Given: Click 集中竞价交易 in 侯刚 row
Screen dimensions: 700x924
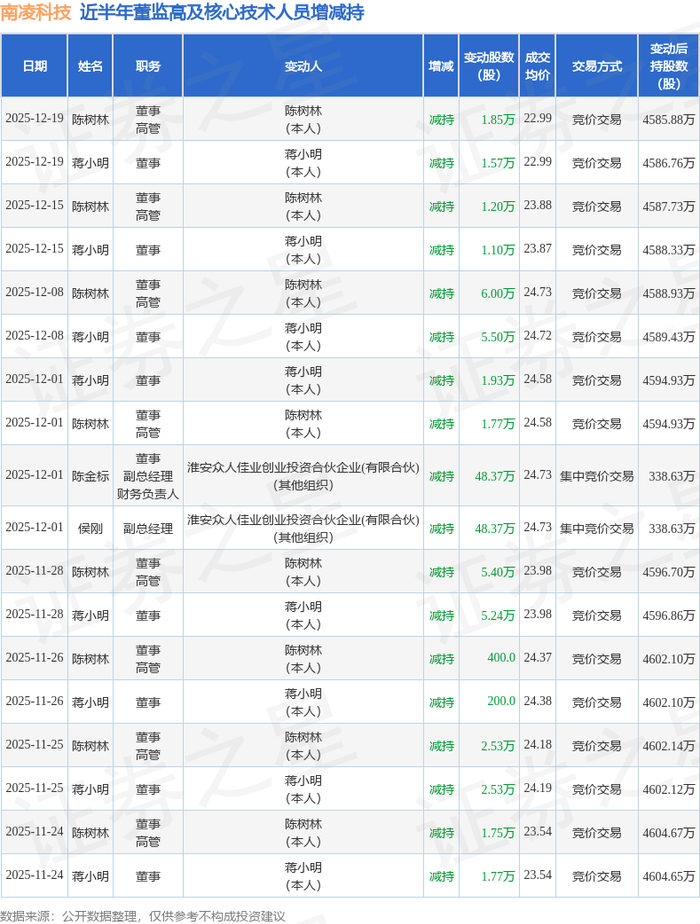Looking at the screenshot, I should (x=597, y=529).
